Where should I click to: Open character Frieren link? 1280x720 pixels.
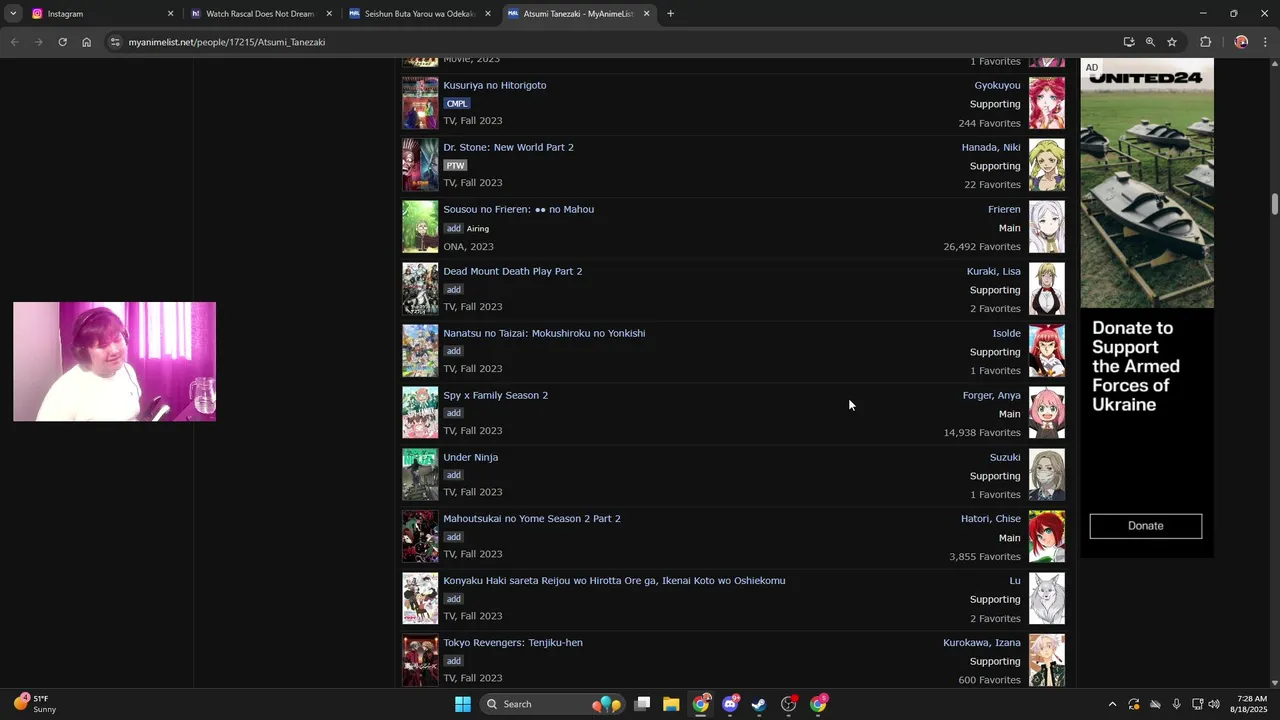(x=1004, y=209)
